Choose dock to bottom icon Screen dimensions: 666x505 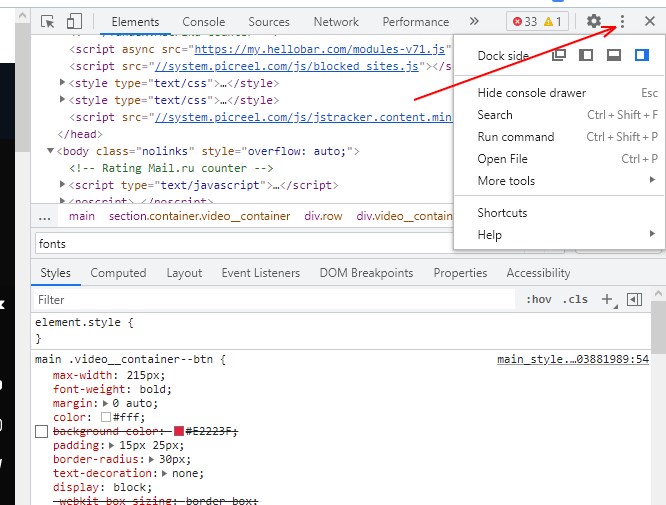pyautogui.click(x=614, y=56)
